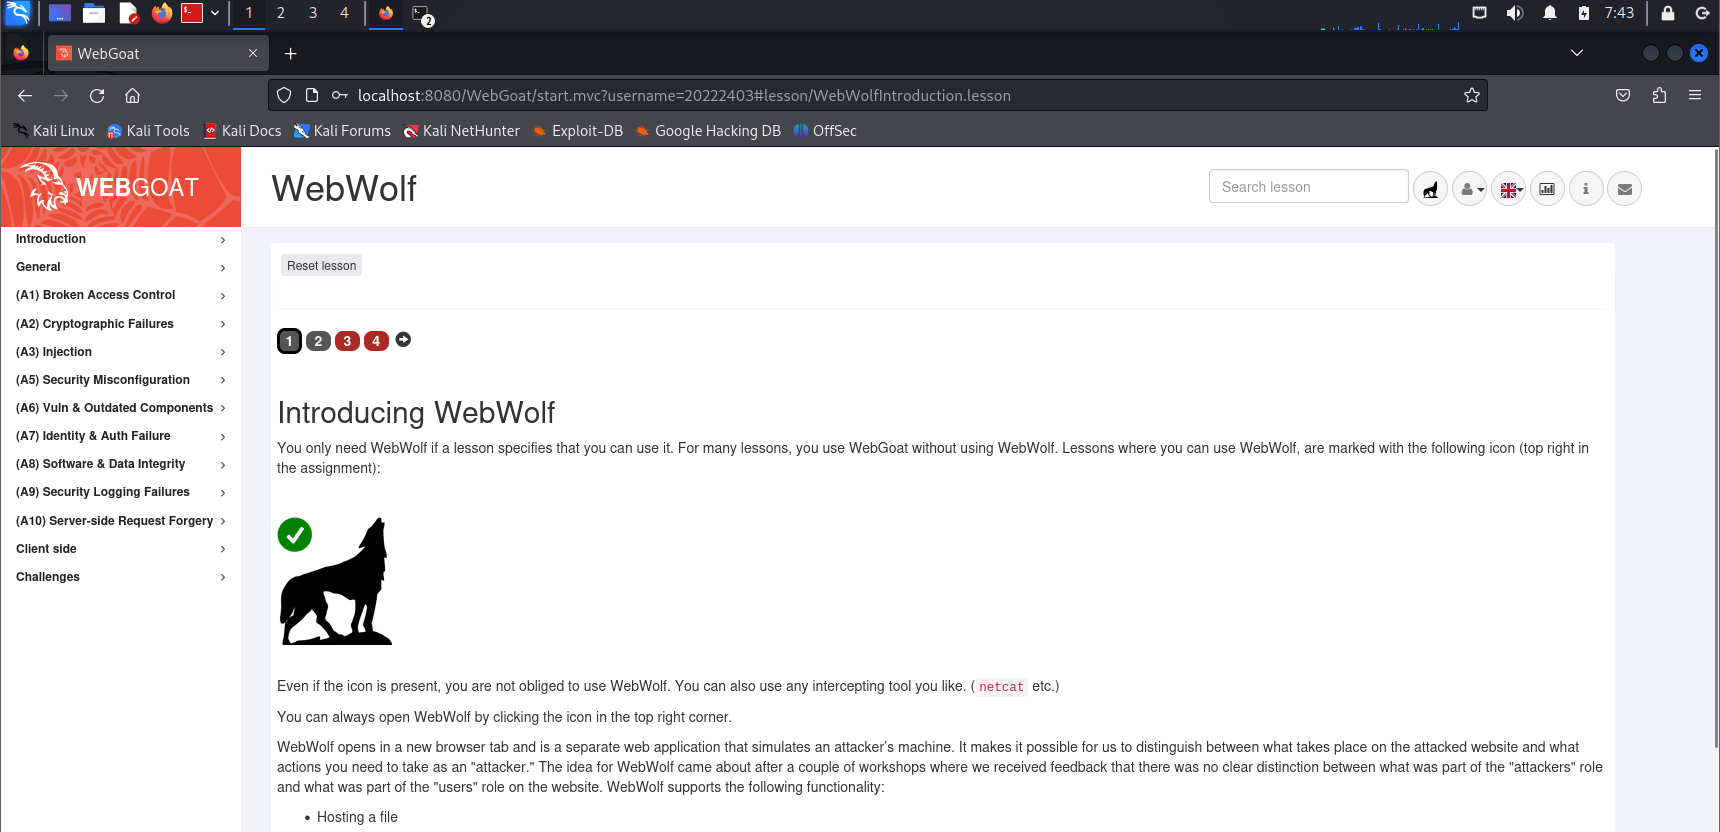Lock the screen with the padlock icon
The image size is (1720, 832).
pyautogui.click(x=1668, y=13)
